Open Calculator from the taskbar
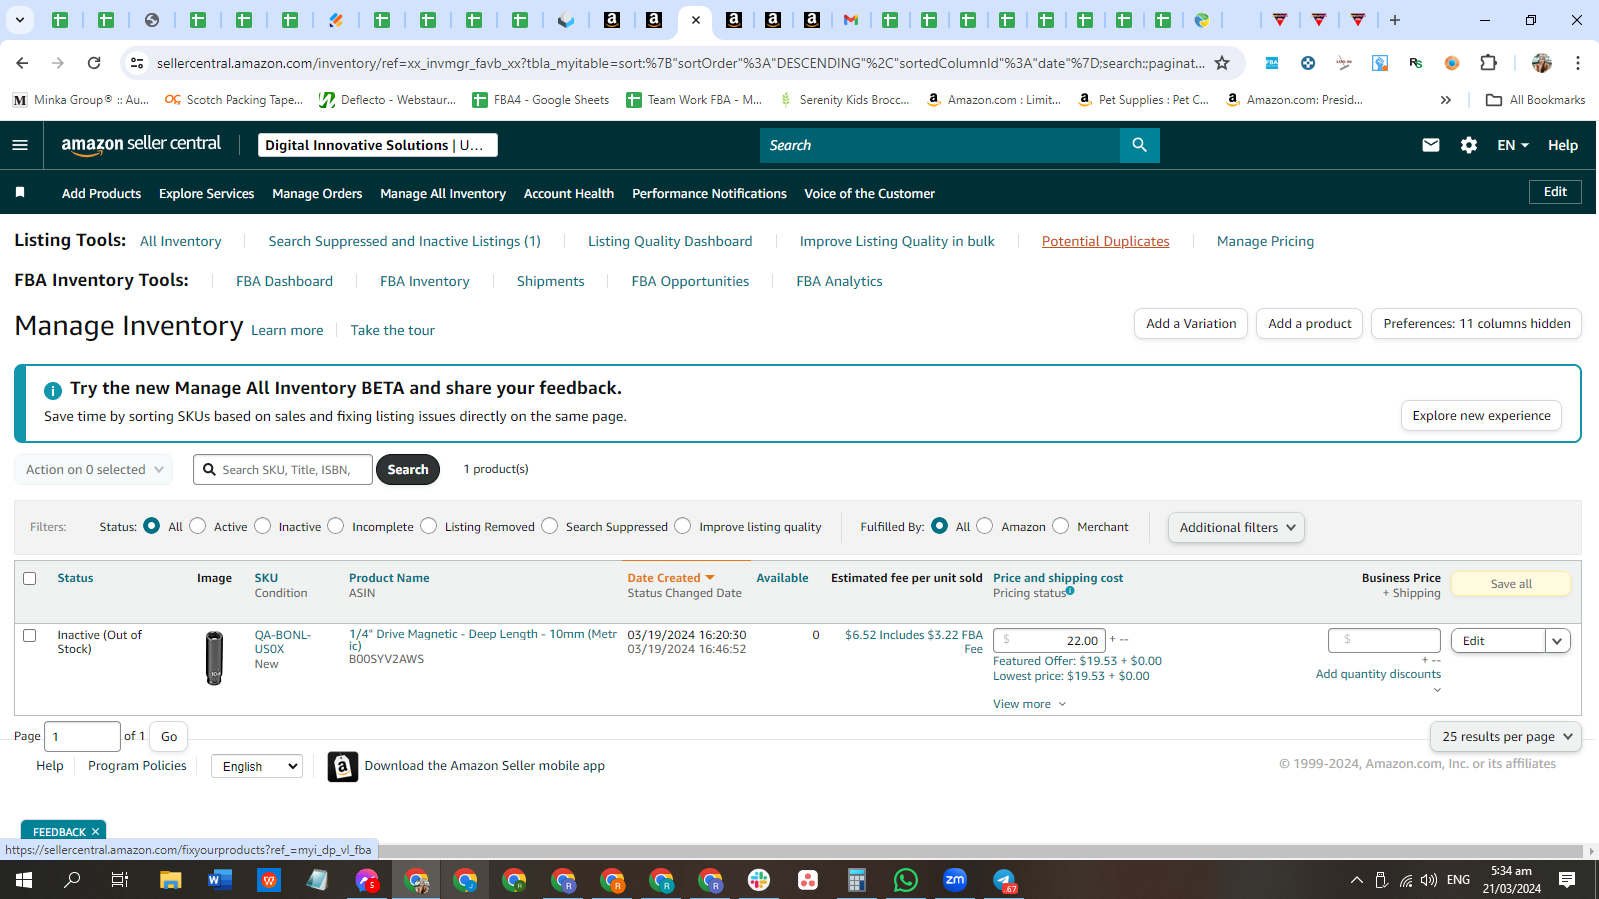Viewport: 1599px width, 899px height. [x=857, y=880]
